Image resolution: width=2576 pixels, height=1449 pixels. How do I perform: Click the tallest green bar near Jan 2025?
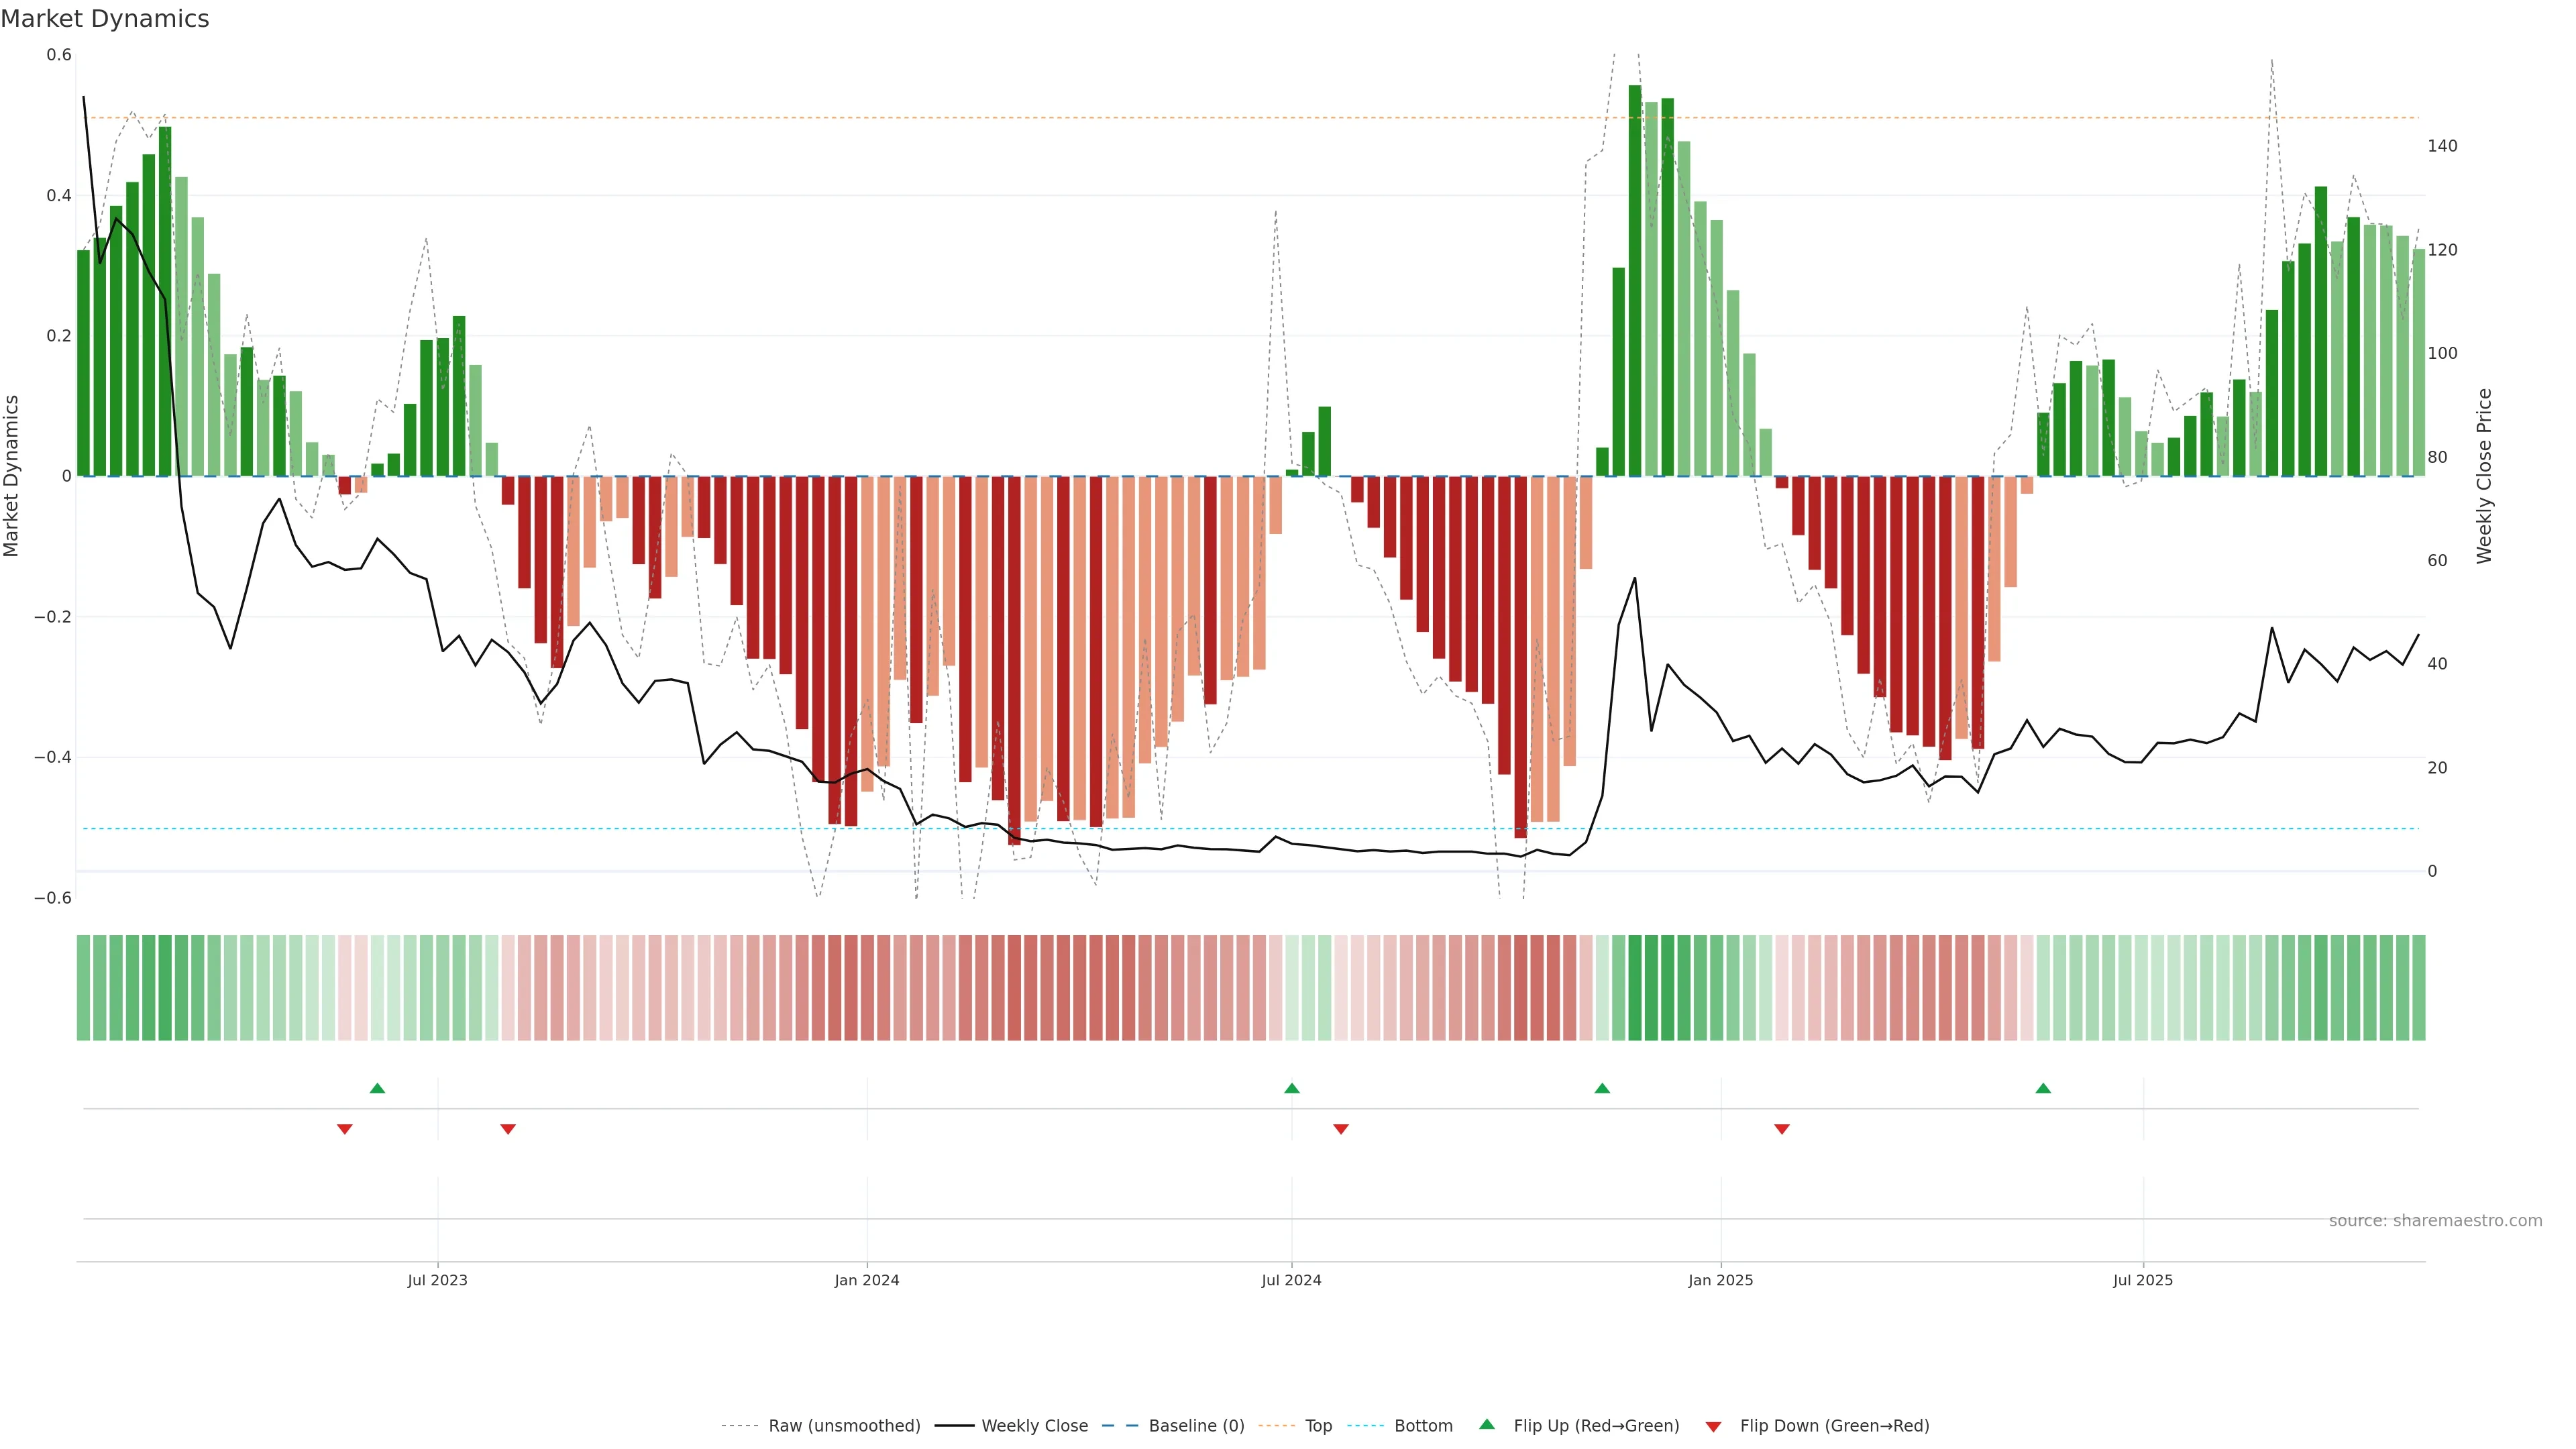click(1635, 280)
